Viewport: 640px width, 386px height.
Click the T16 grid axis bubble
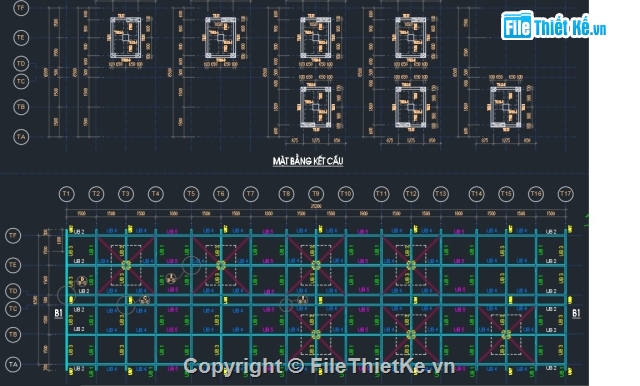(536, 194)
